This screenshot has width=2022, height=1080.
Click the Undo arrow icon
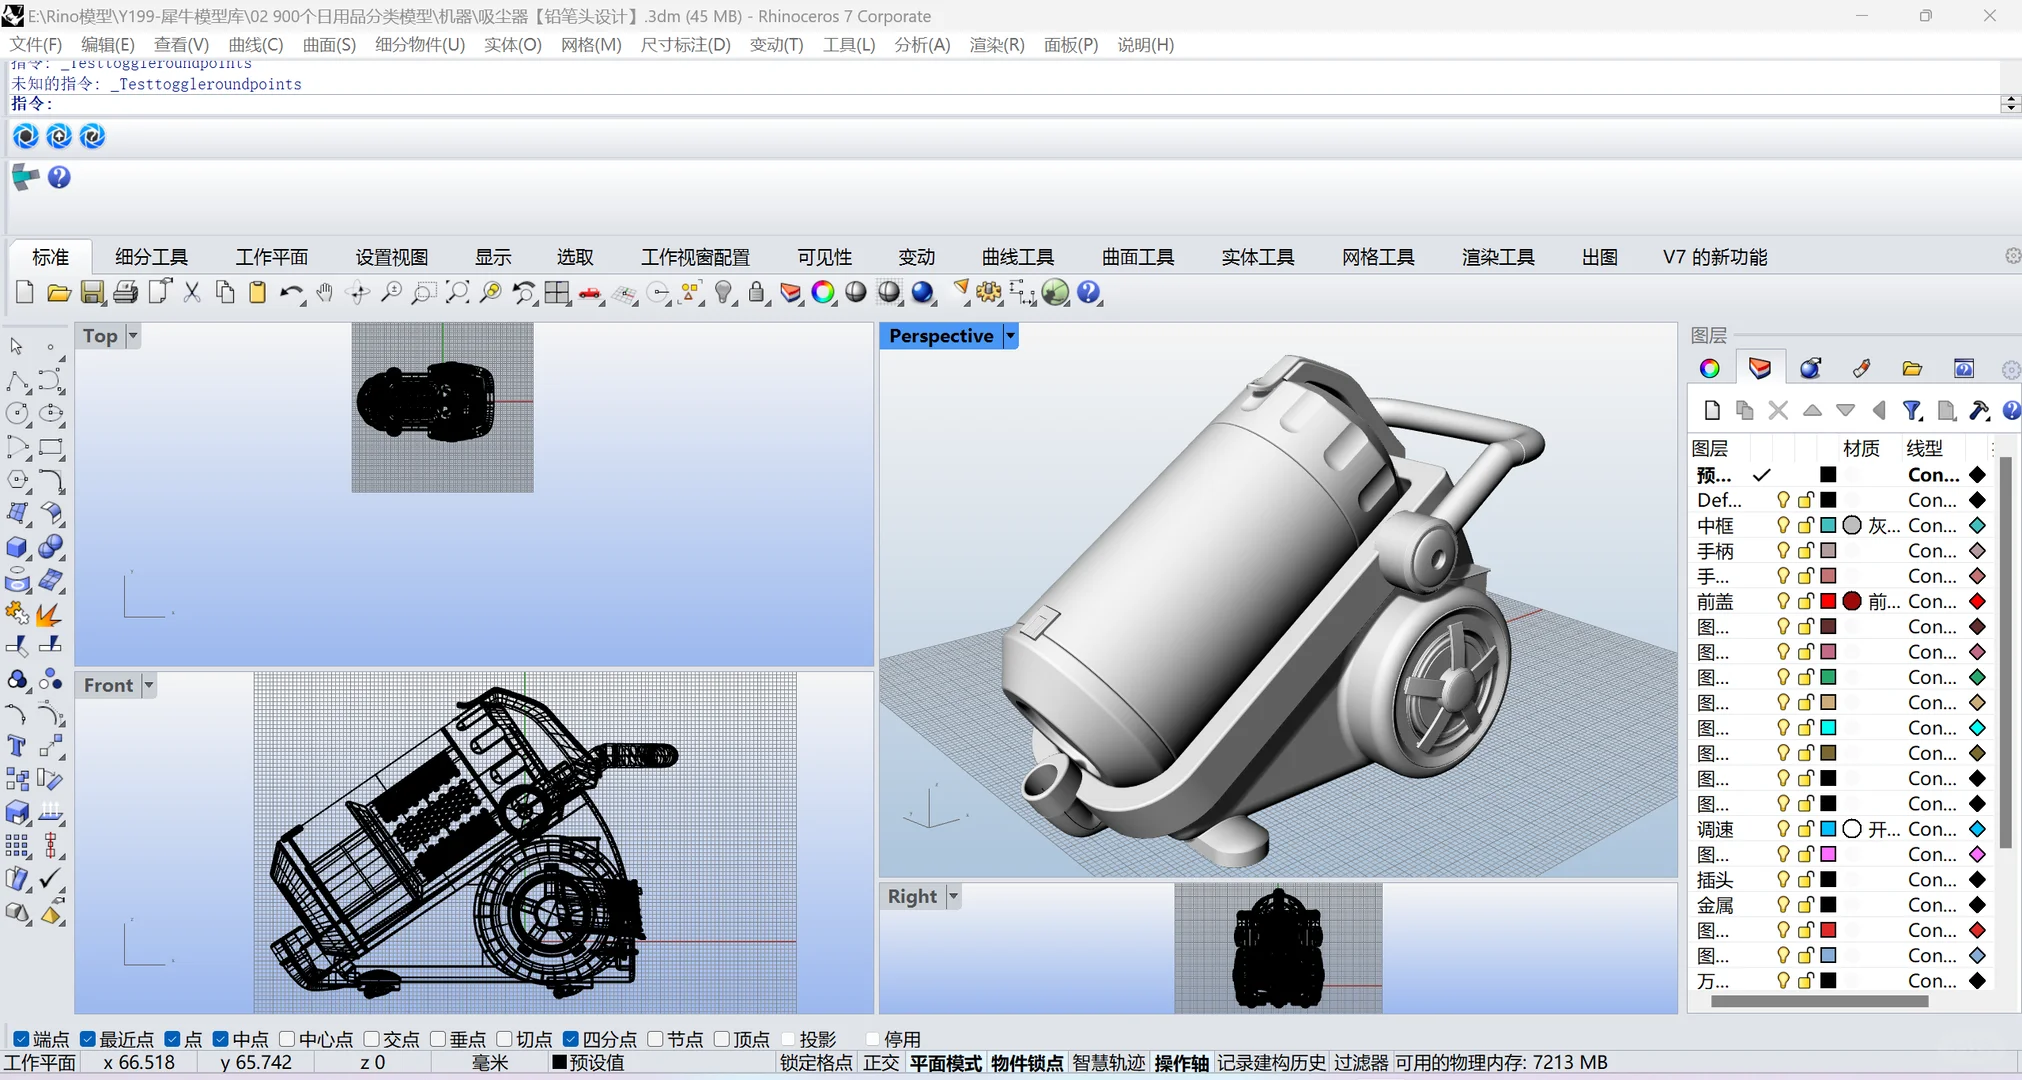(290, 293)
